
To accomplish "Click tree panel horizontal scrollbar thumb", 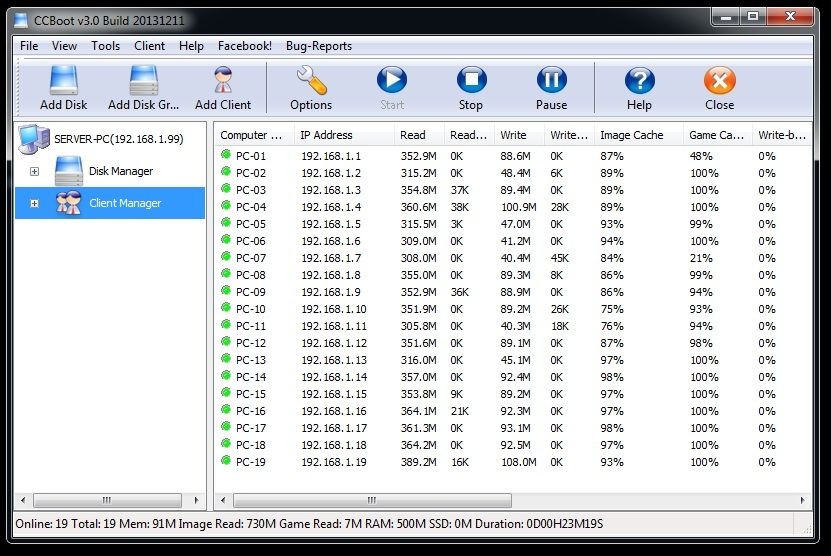I will click(x=107, y=500).
